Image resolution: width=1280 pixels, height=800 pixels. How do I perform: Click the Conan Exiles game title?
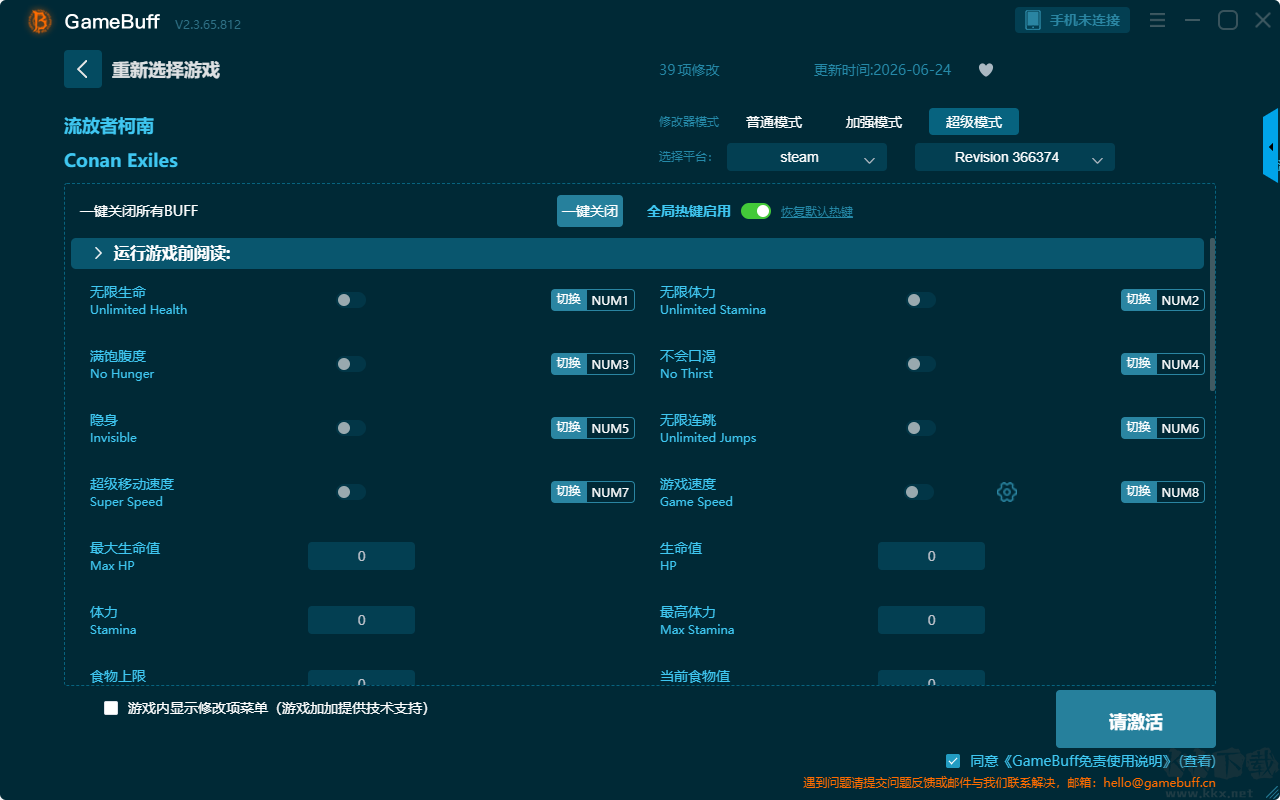(x=121, y=160)
